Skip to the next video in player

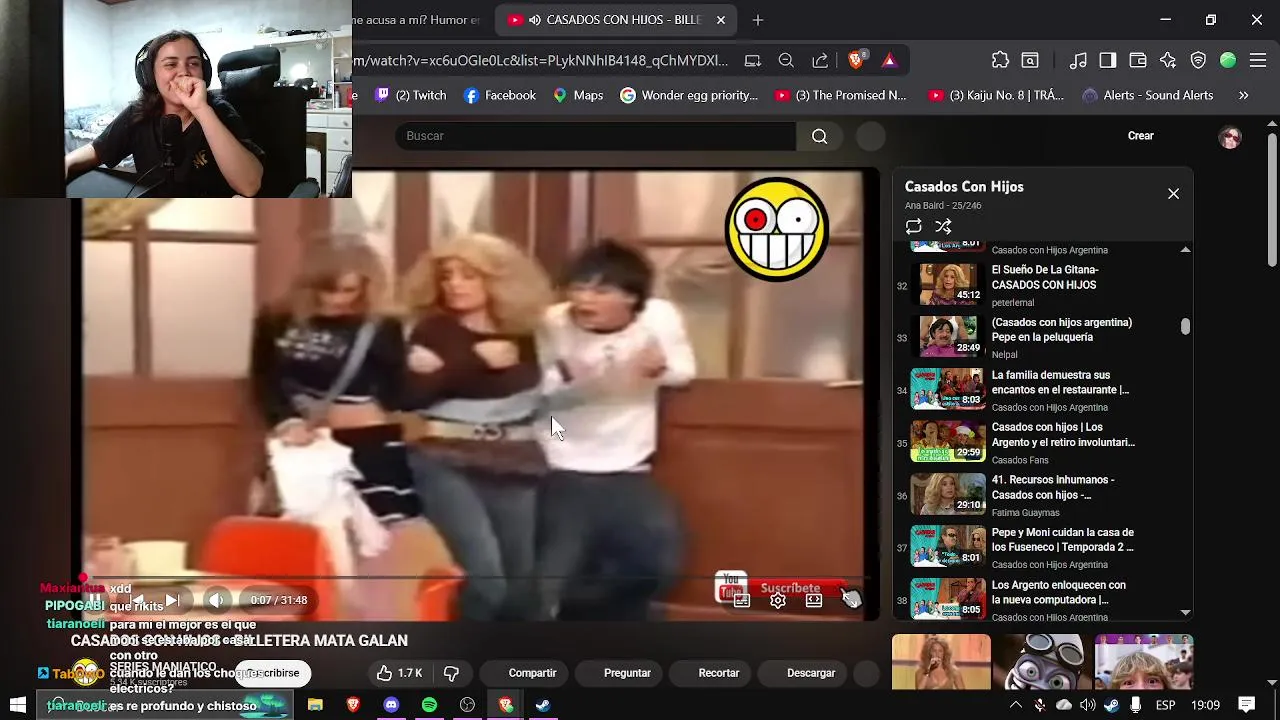tap(172, 600)
